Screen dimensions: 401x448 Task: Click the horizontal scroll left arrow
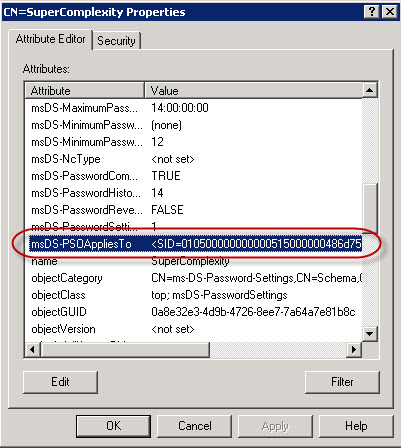33,349
